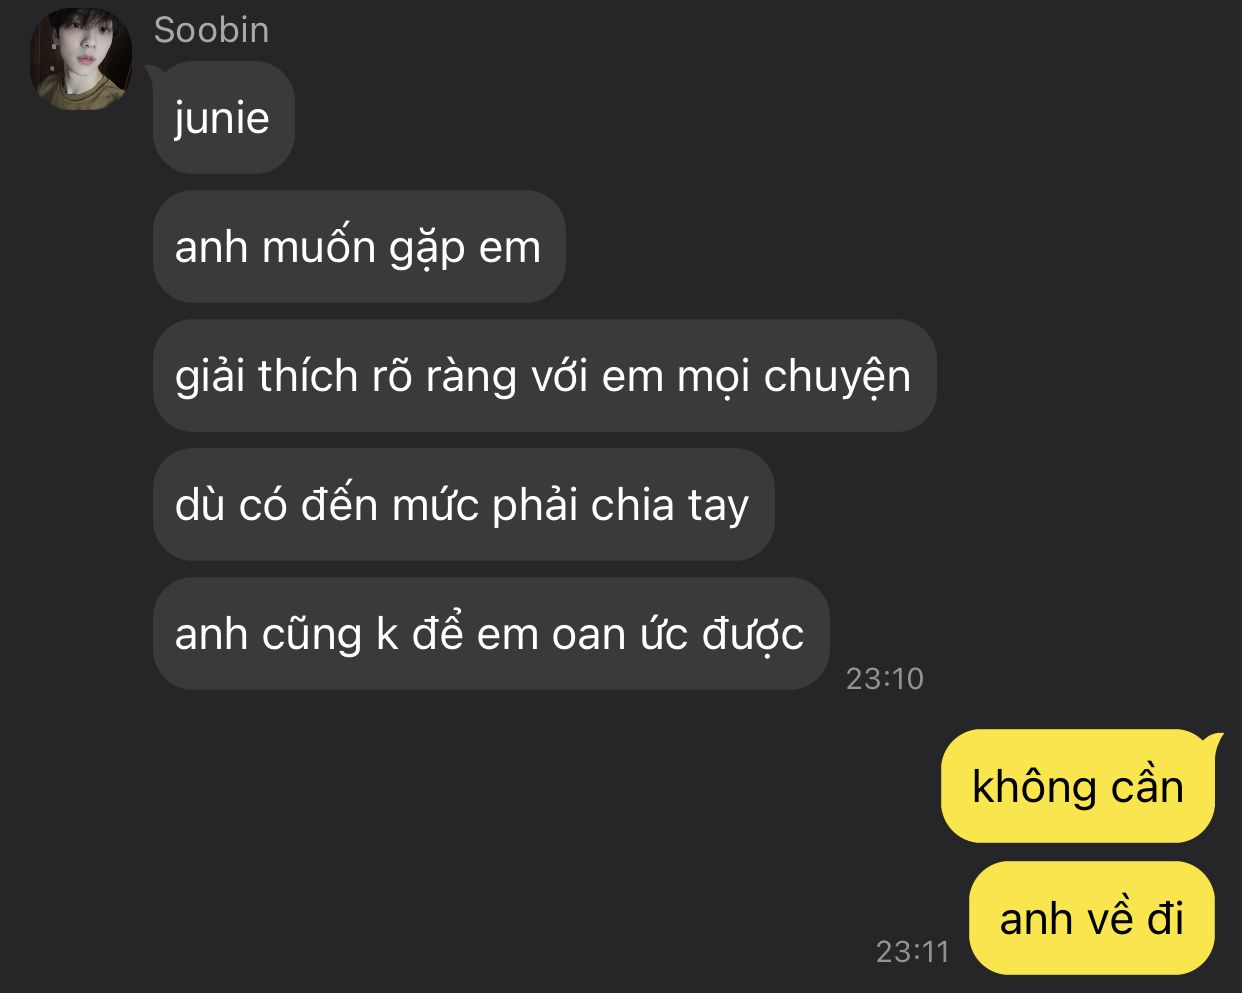Select the 'dù có đến mức phải chia tay' message

[x=463, y=504]
